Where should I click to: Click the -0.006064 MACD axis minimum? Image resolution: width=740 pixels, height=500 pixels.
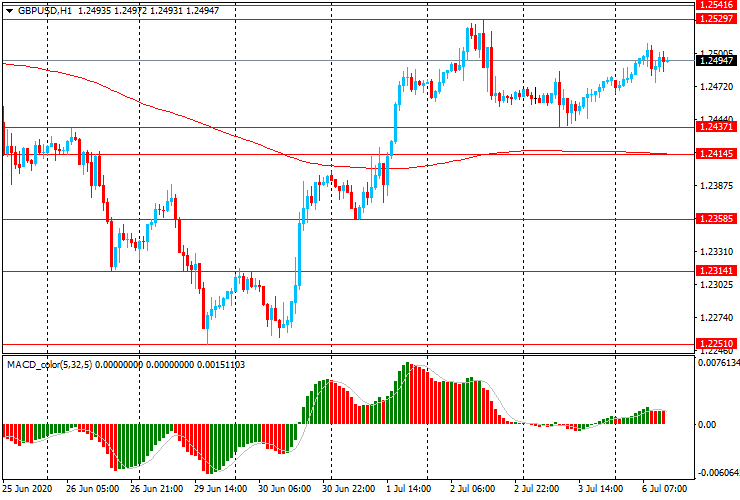tap(719, 473)
